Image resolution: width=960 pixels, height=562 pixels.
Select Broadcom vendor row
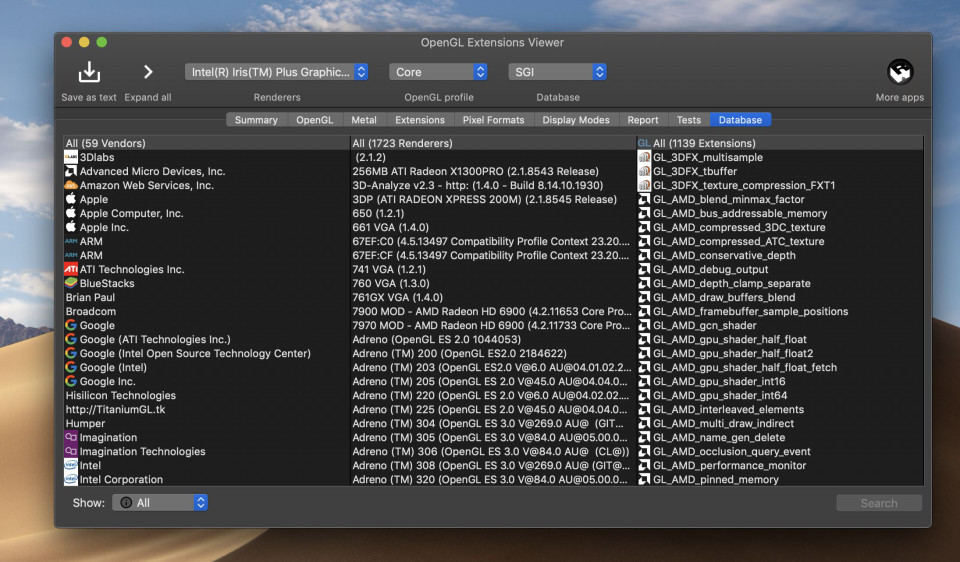coord(206,312)
